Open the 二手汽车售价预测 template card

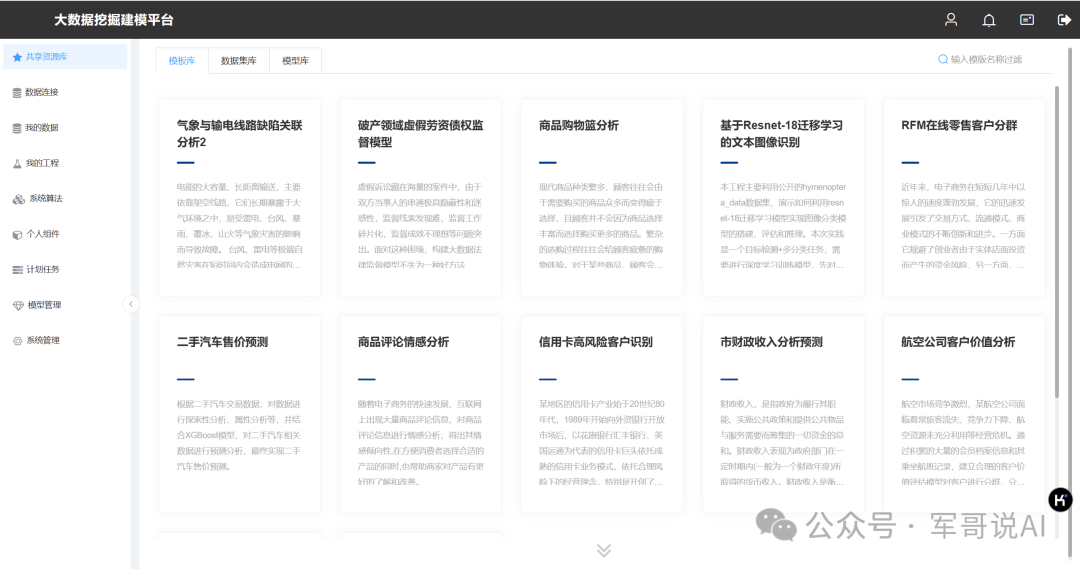click(x=239, y=414)
